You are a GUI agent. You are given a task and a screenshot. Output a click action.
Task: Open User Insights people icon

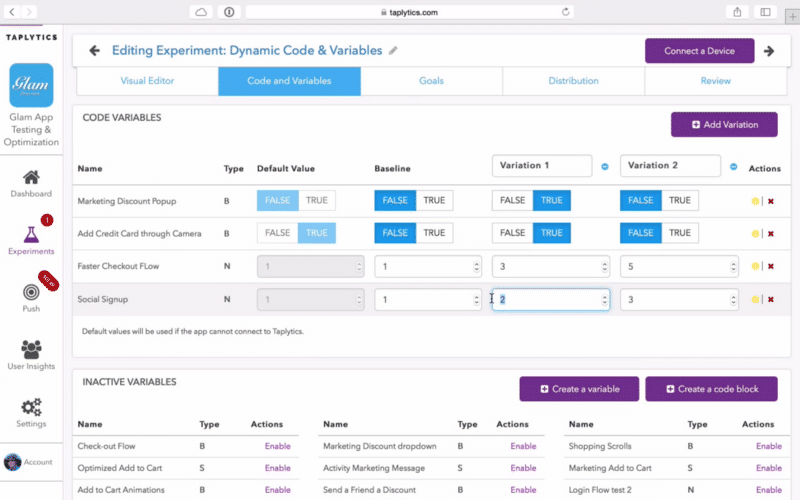[31, 349]
